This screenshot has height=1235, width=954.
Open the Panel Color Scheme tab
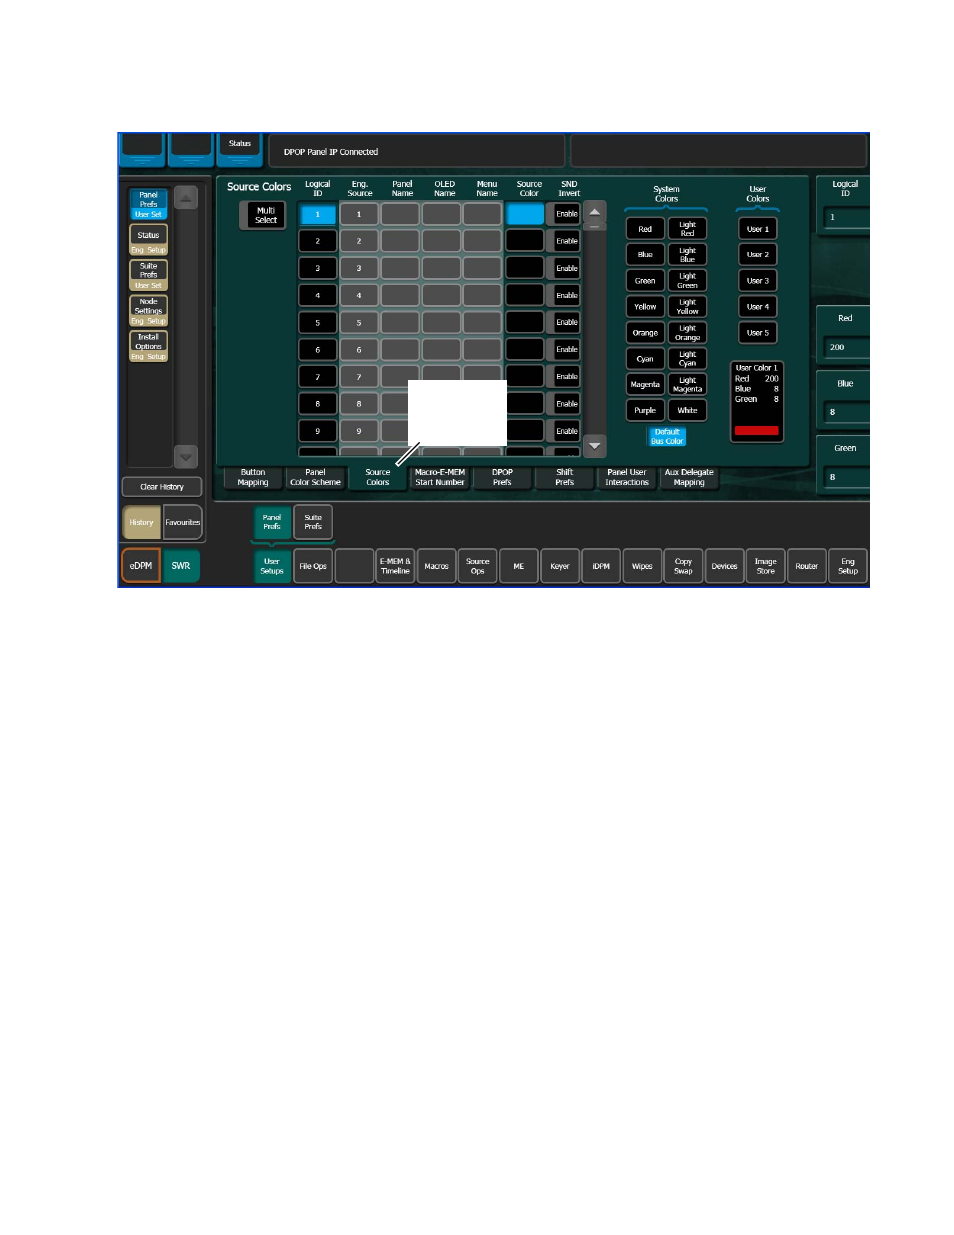pyautogui.click(x=315, y=478)
